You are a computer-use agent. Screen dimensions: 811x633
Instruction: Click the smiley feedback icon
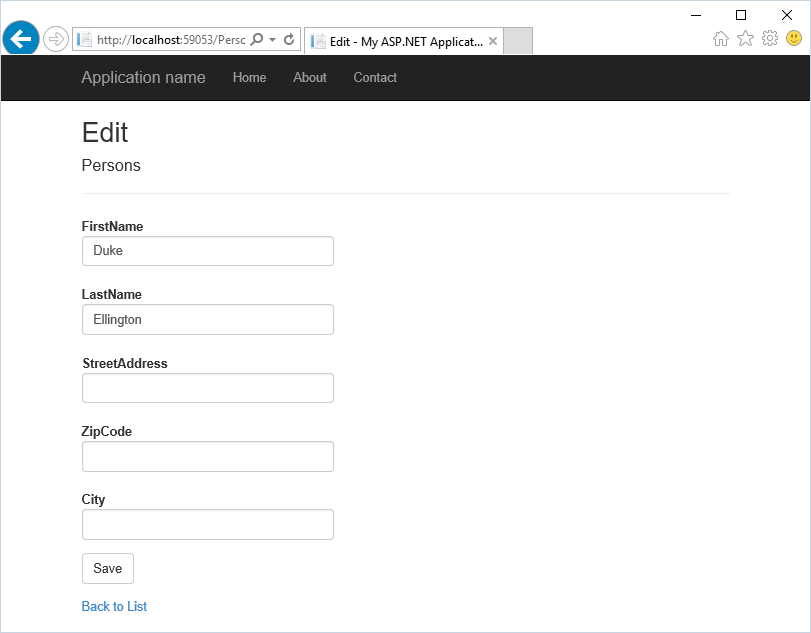coord(793,38)
